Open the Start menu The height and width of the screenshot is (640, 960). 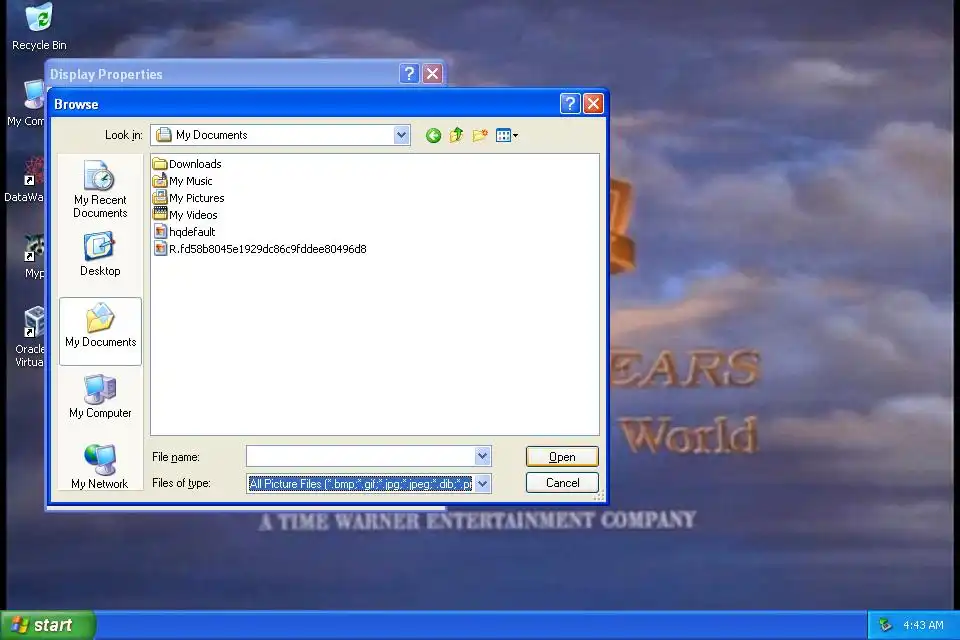point(47,625)
